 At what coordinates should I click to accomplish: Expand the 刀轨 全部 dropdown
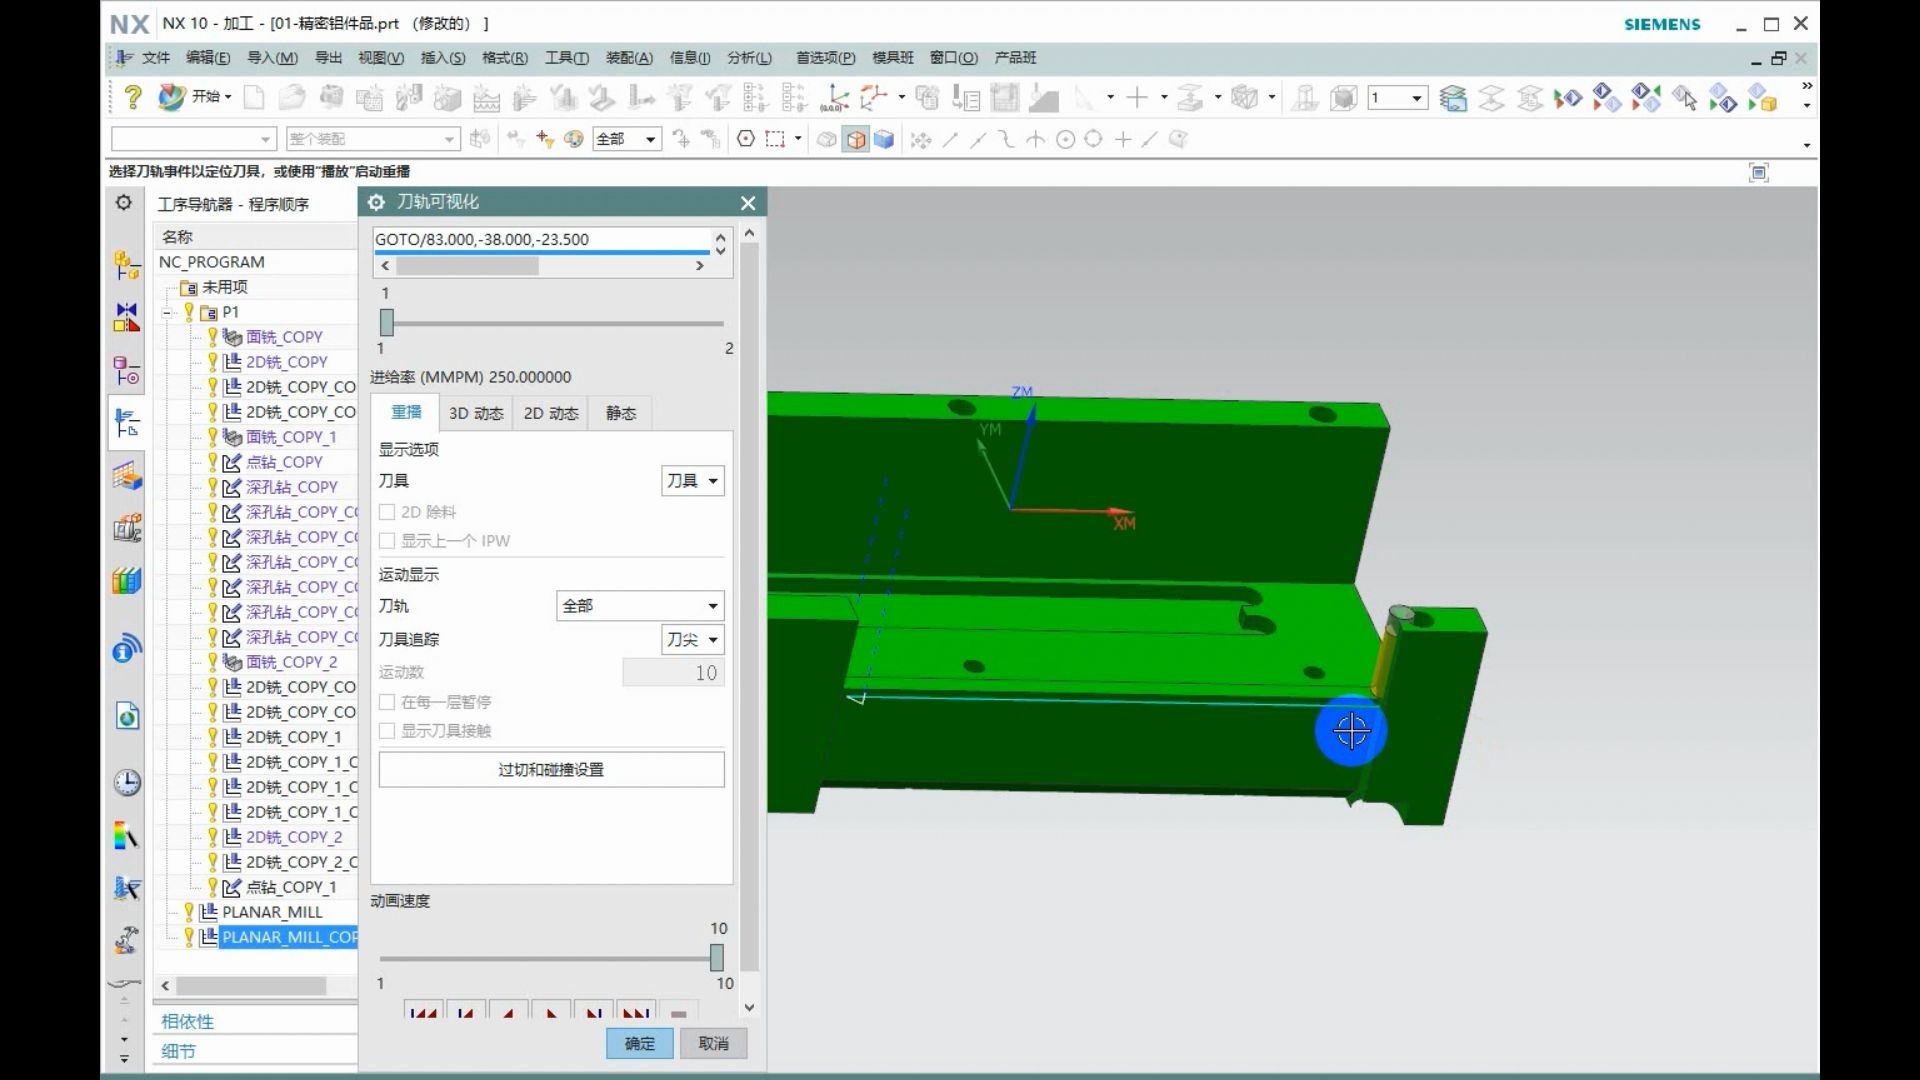coord(639,606)
